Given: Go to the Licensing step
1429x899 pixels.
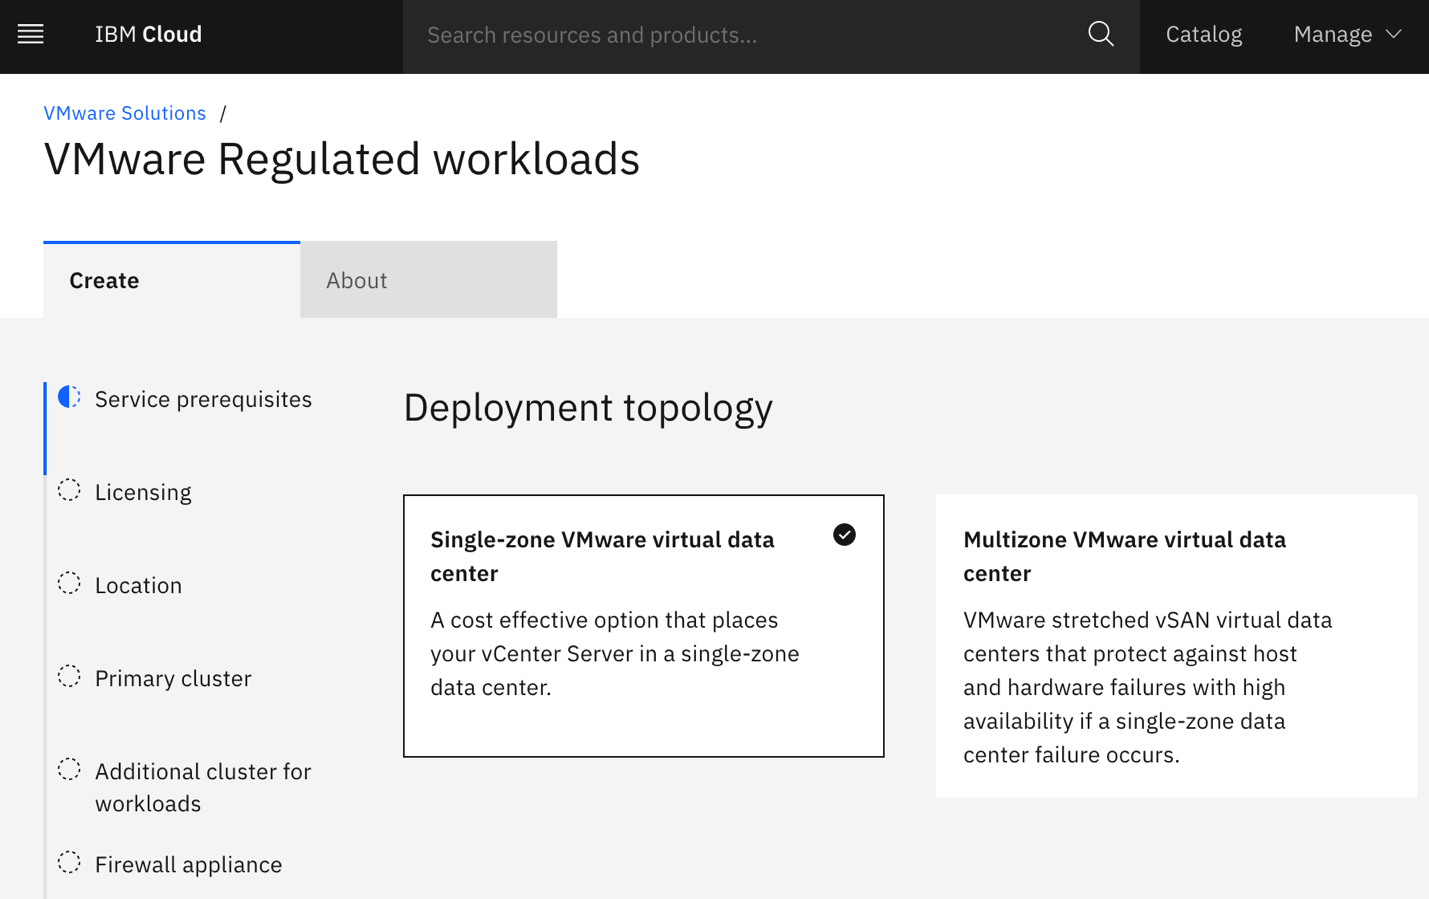Looking at the screenshot, I should click(143, 492).
